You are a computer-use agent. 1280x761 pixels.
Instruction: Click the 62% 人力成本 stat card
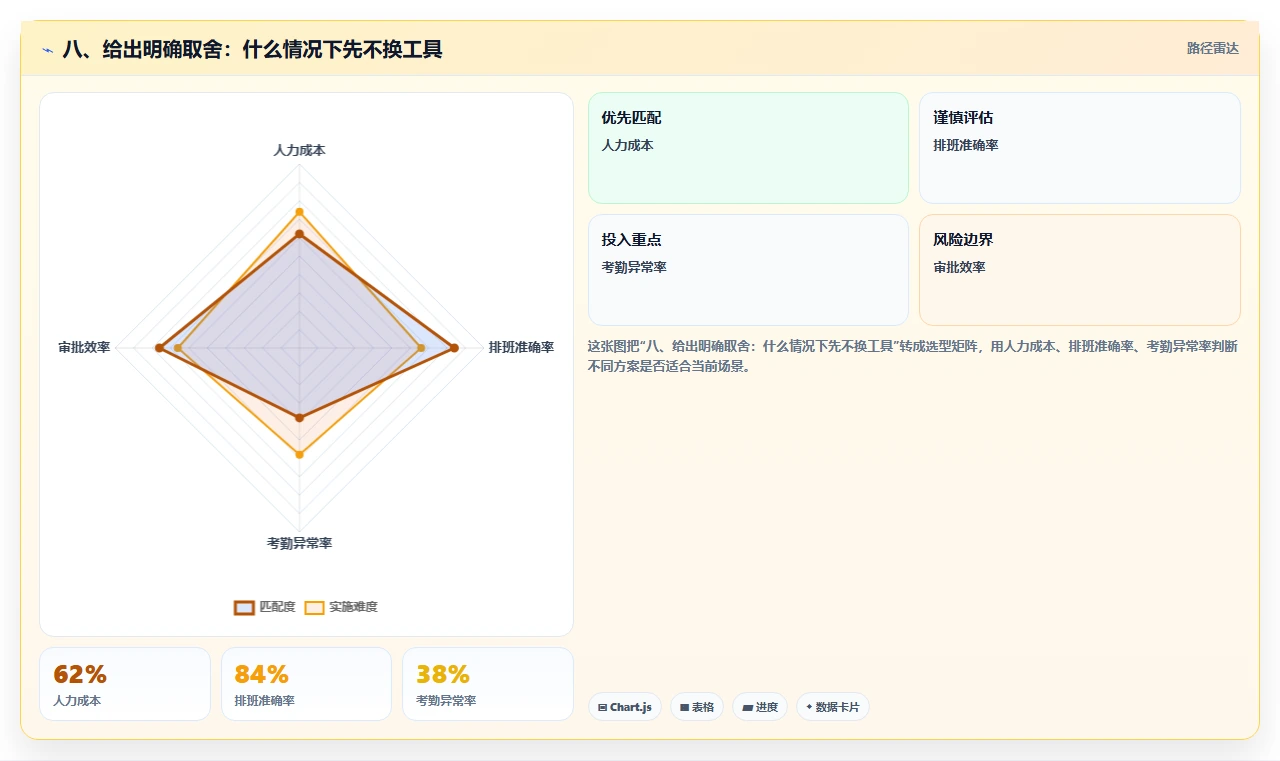click(x=125, y=684)
